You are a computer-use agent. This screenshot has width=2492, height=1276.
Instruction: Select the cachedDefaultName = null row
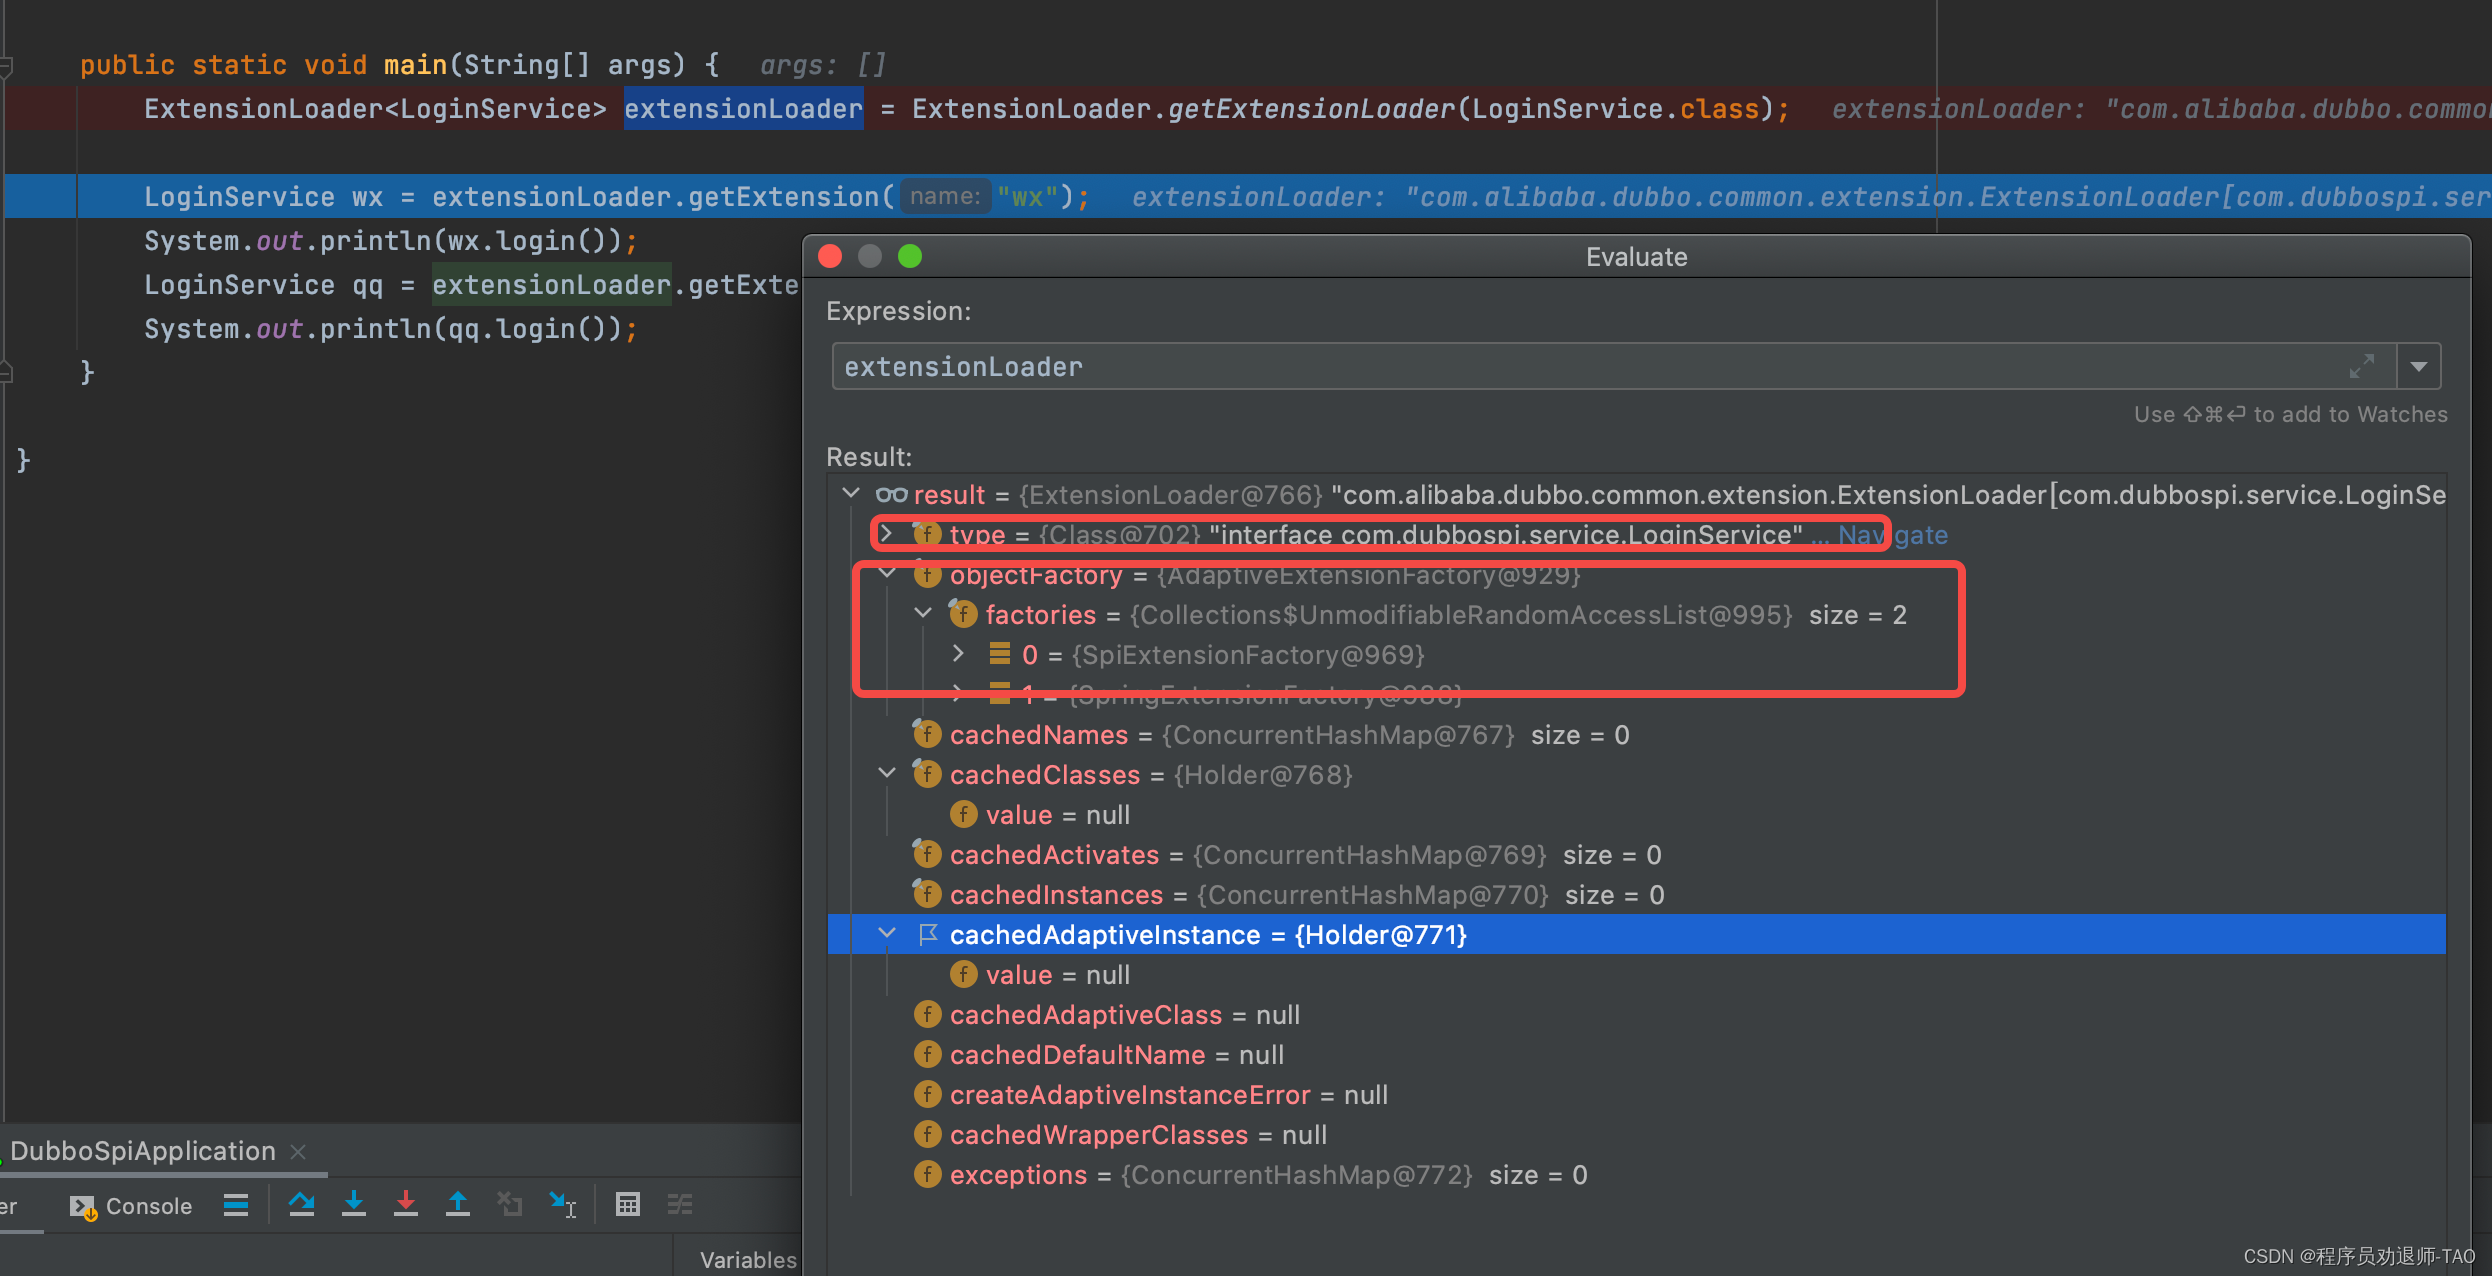coord(1637,1055)
